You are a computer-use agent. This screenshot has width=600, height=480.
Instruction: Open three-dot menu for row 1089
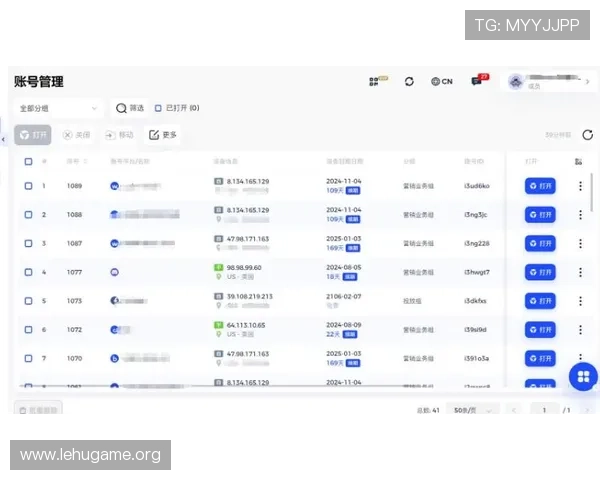[580, 186]
